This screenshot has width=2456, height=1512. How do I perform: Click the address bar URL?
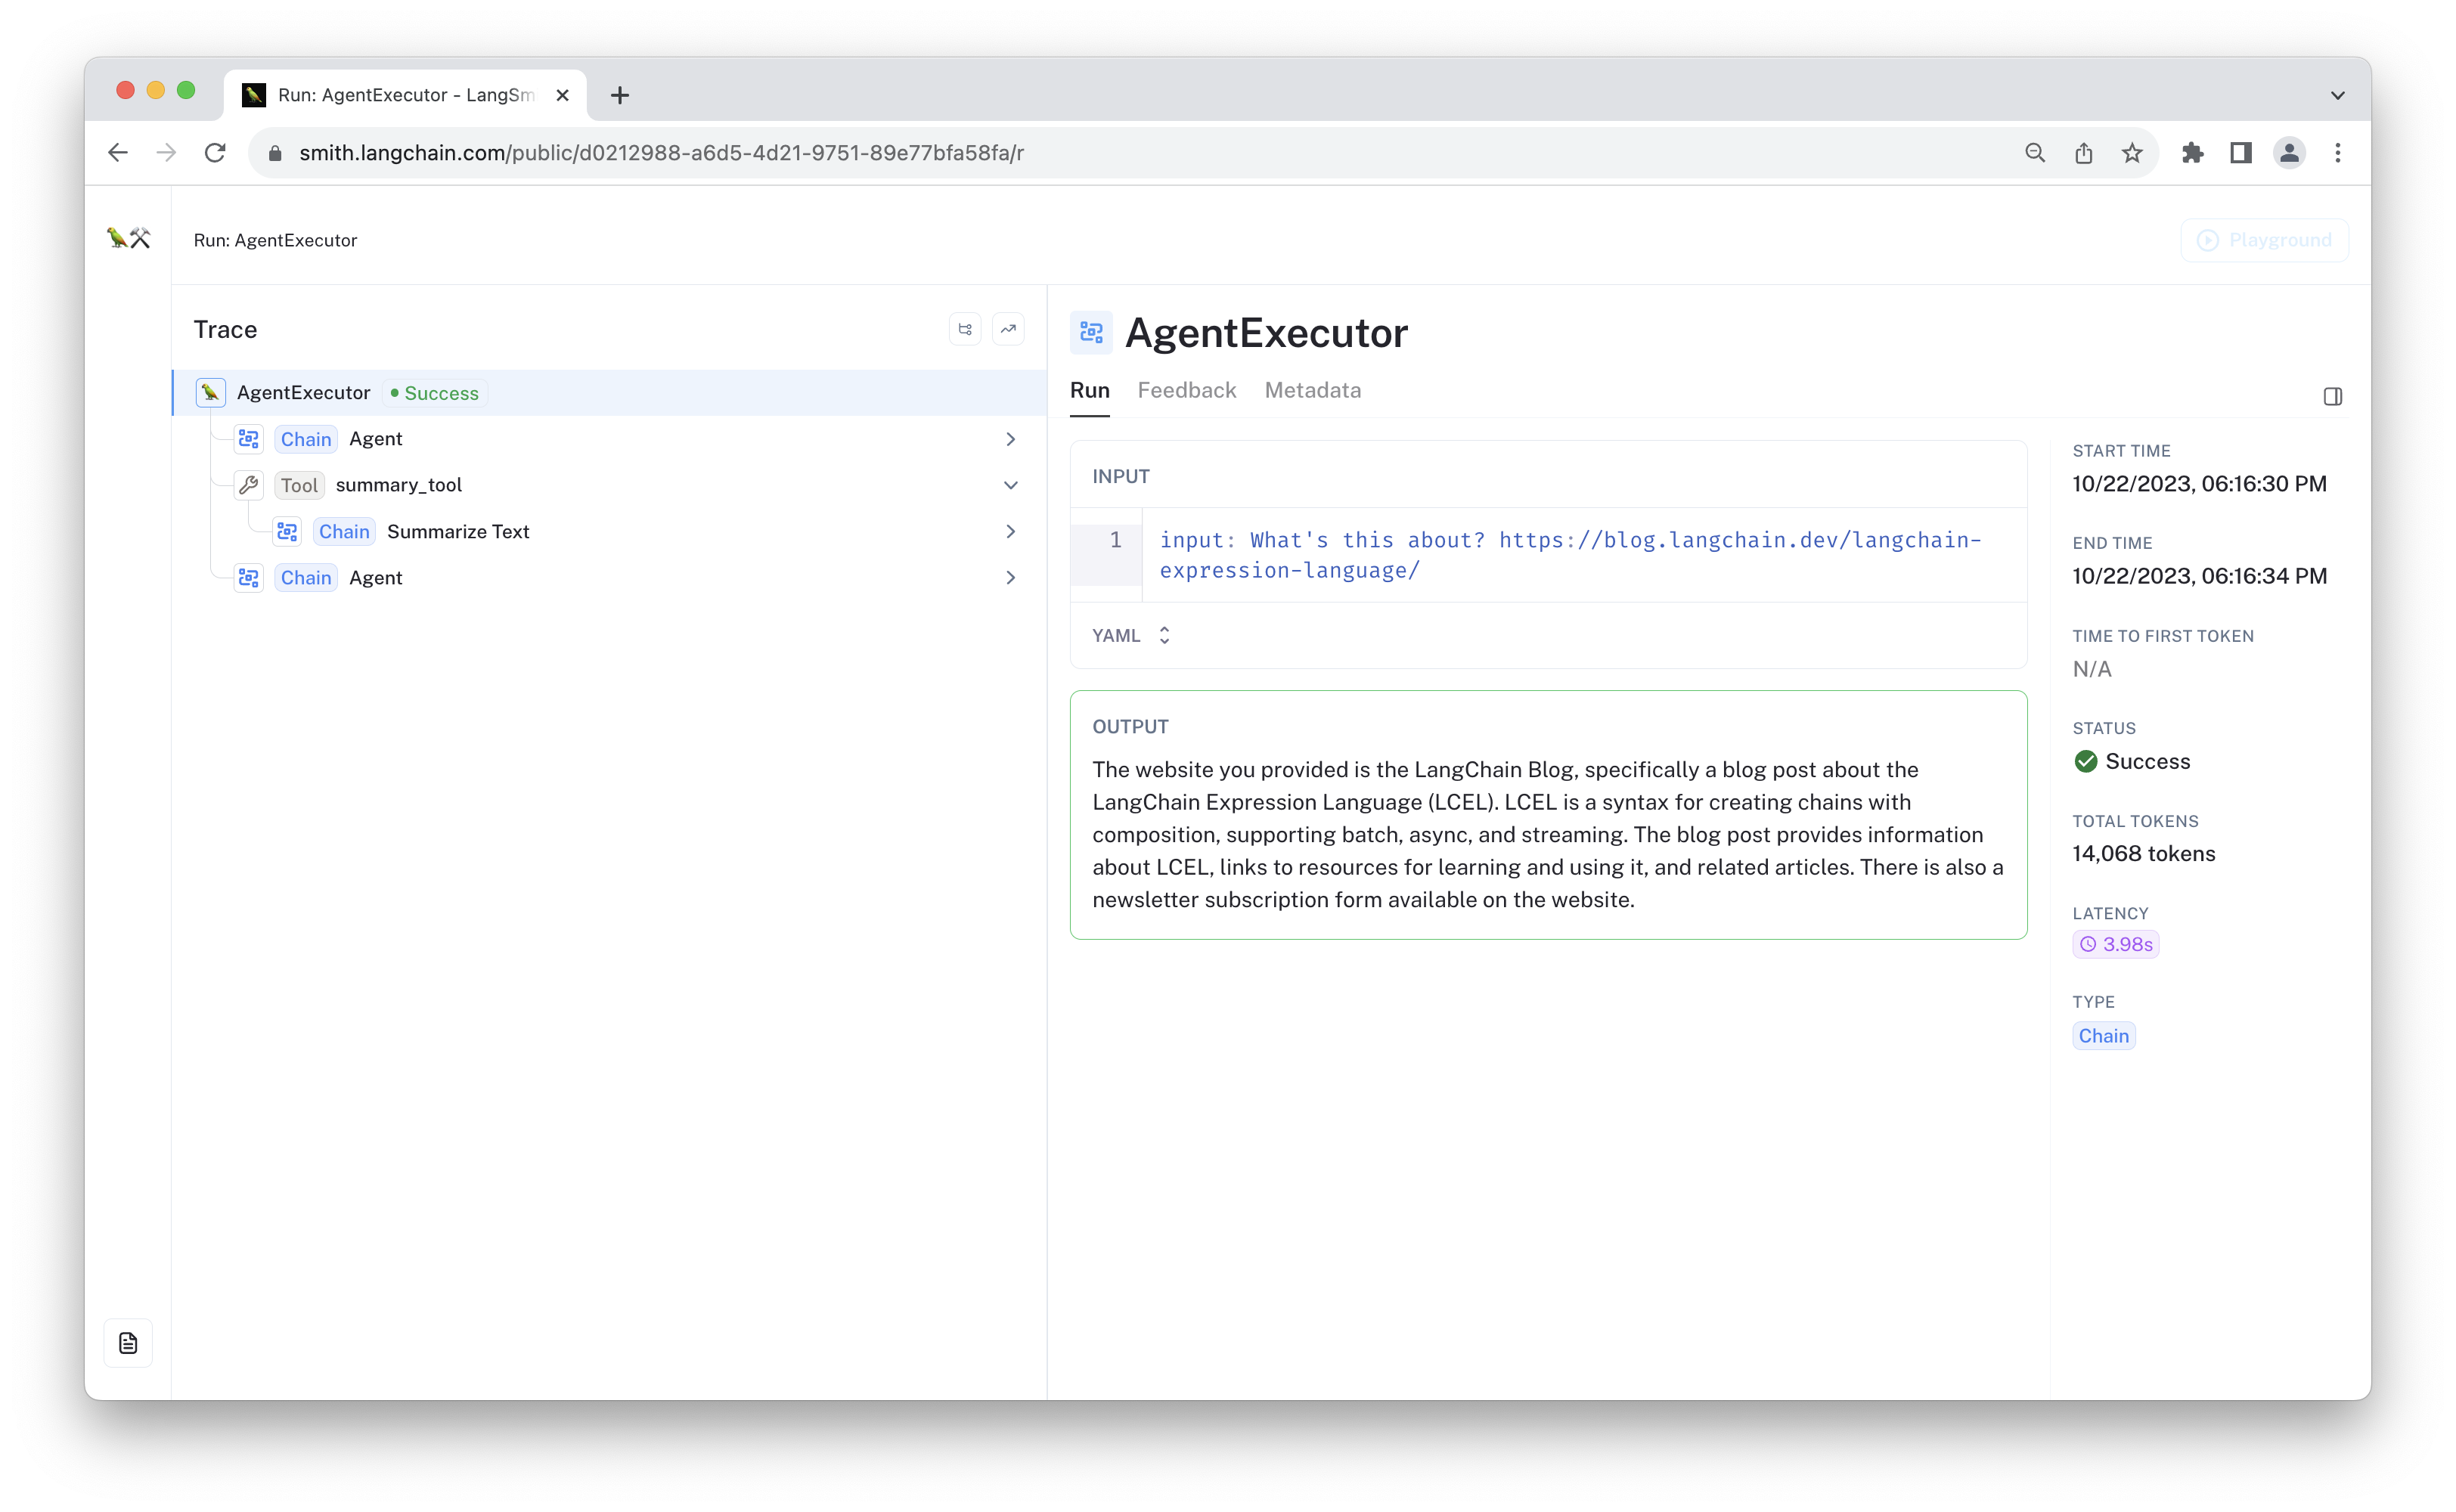(x=661, y=153)
